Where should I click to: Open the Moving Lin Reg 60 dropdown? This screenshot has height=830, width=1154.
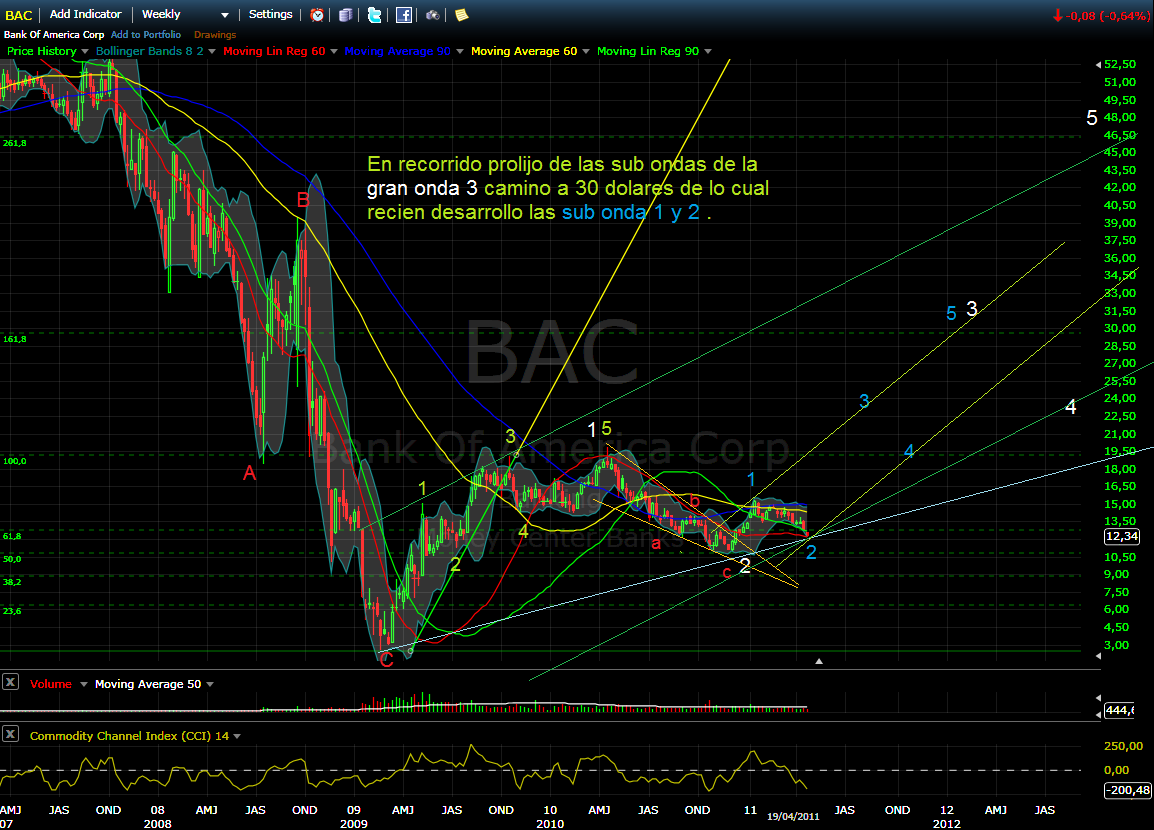click(x=333, y=52)
